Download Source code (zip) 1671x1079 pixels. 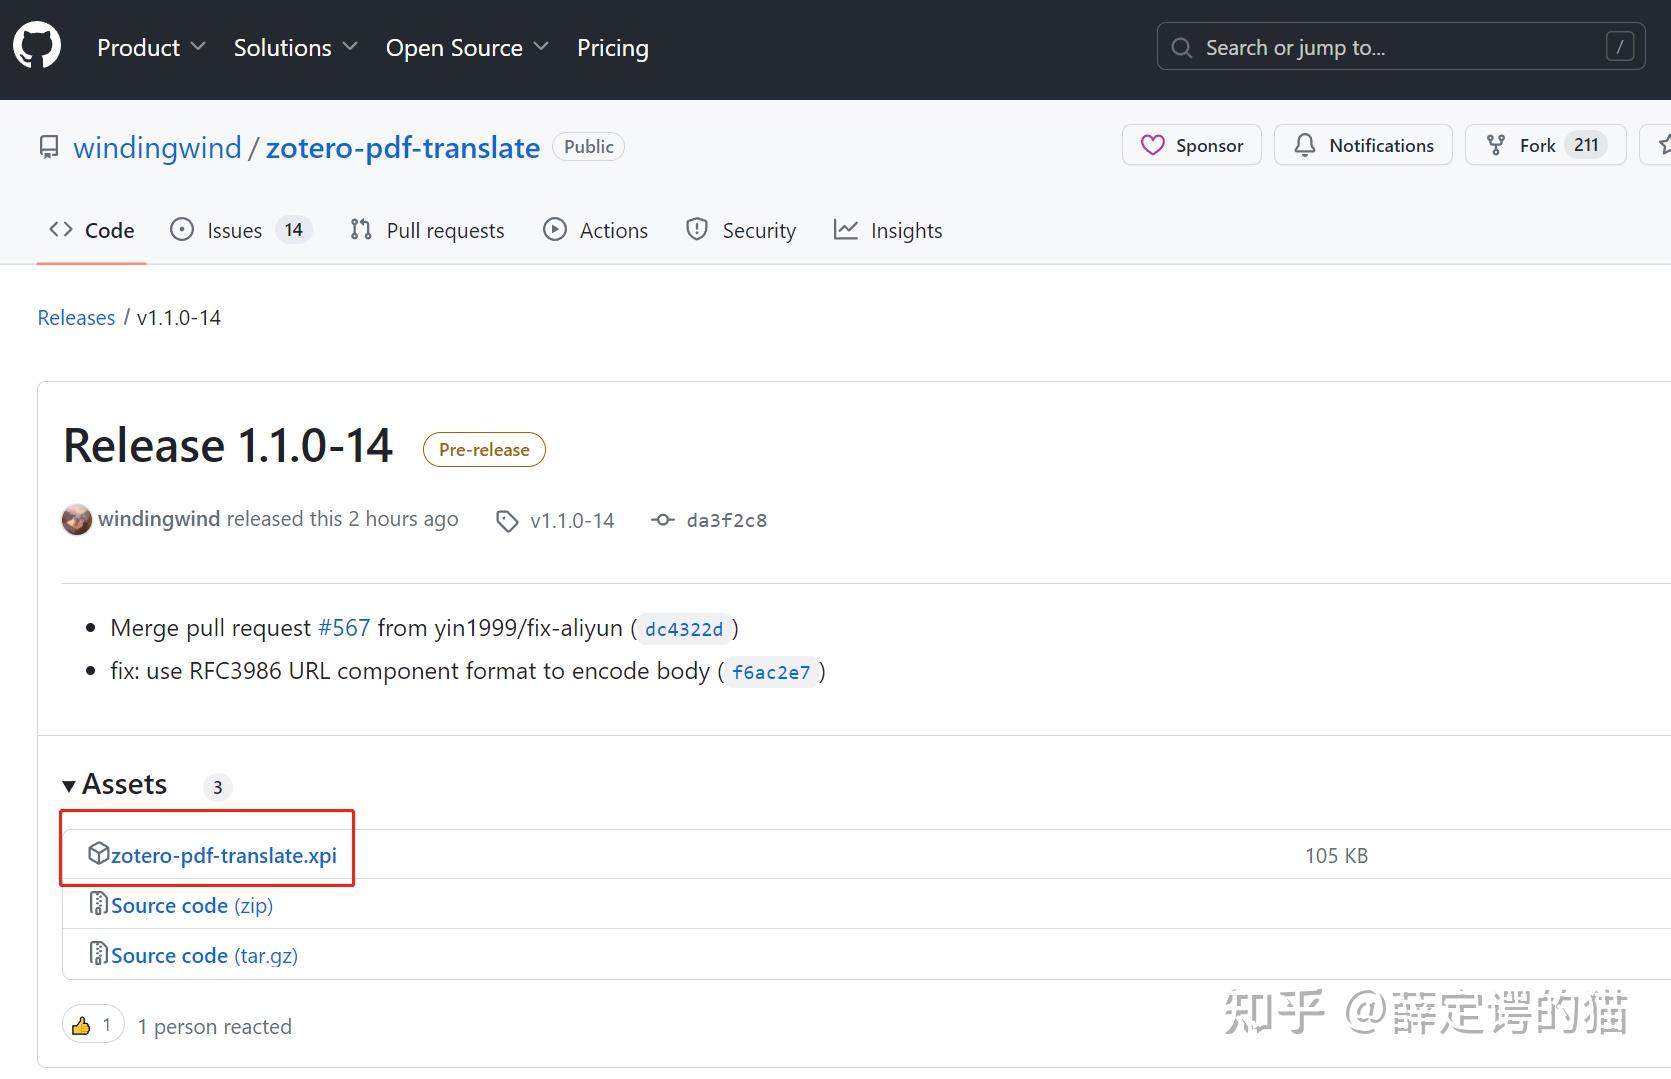192,906
